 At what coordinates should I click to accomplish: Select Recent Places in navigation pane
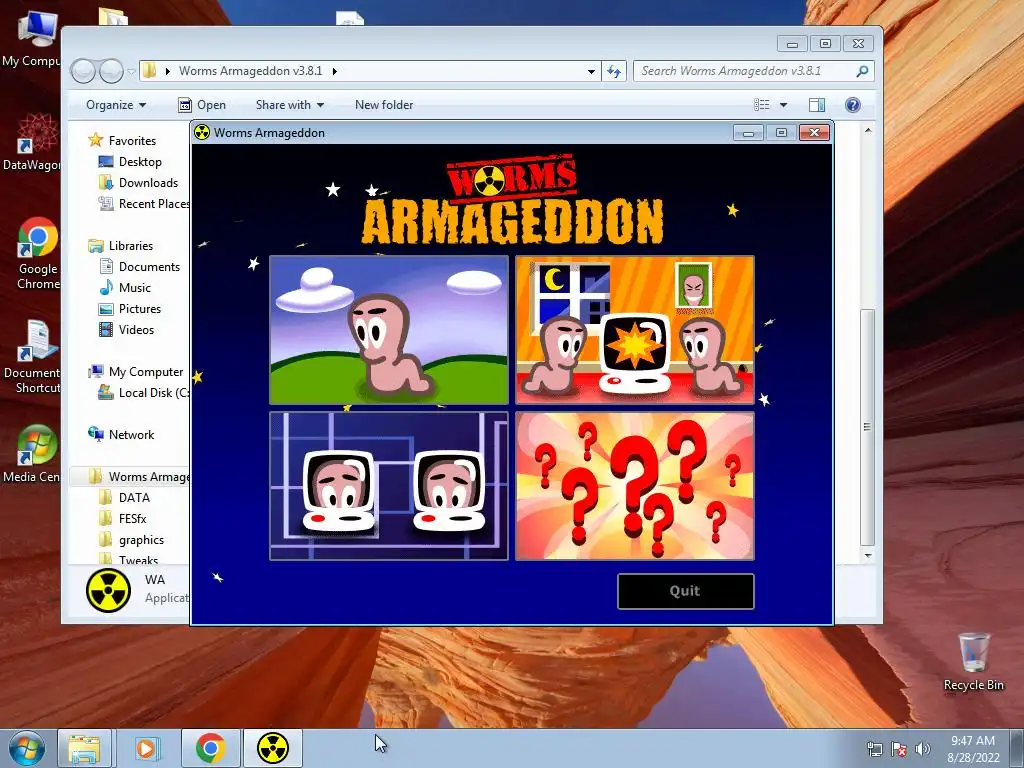pyautogui.click(x=145, y=204)
